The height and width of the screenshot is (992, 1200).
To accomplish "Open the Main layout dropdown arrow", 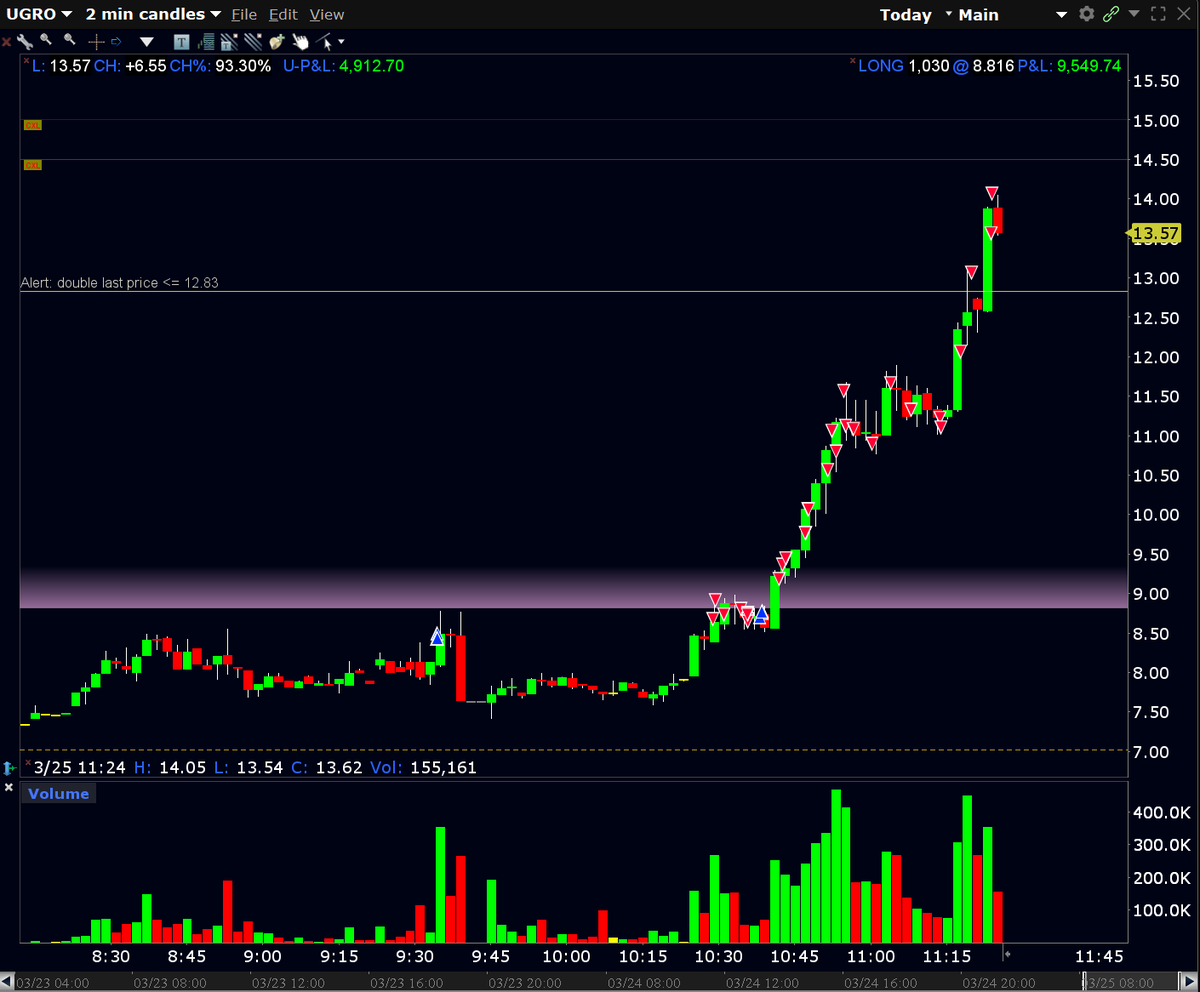I will 1062,14.
